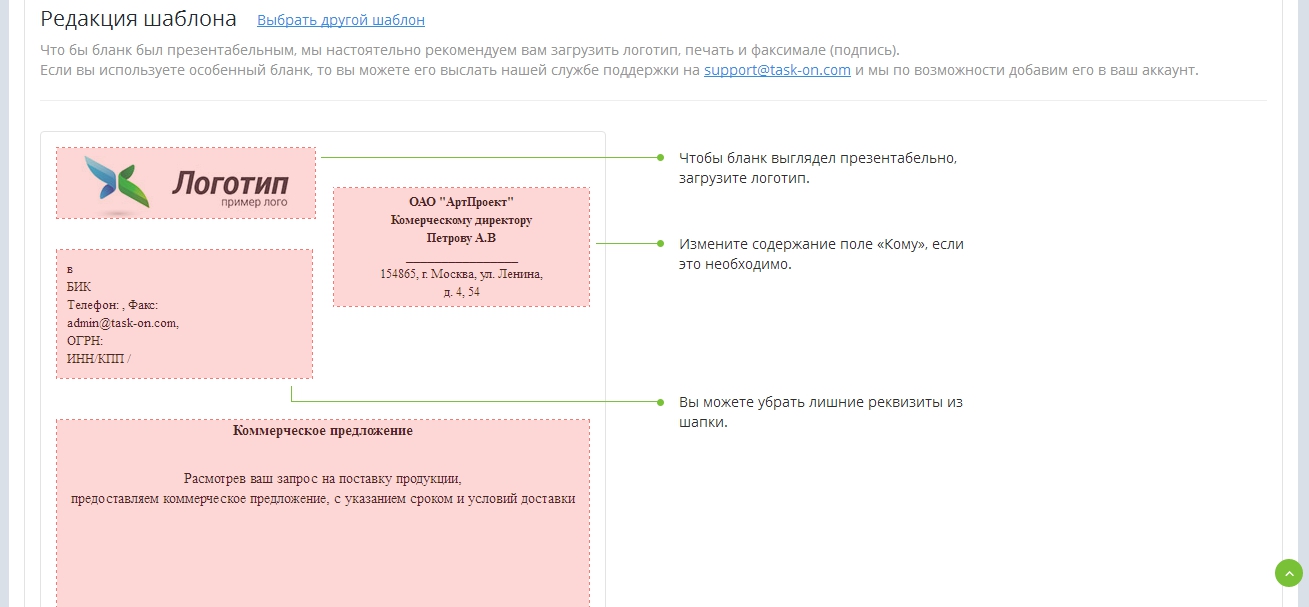Image resolution: width=1309 pixels, height=607 pixels.
Task: Click the 'Коммерческое предложение' heading text
Action: pyautogui.click(x=323, y=431)
